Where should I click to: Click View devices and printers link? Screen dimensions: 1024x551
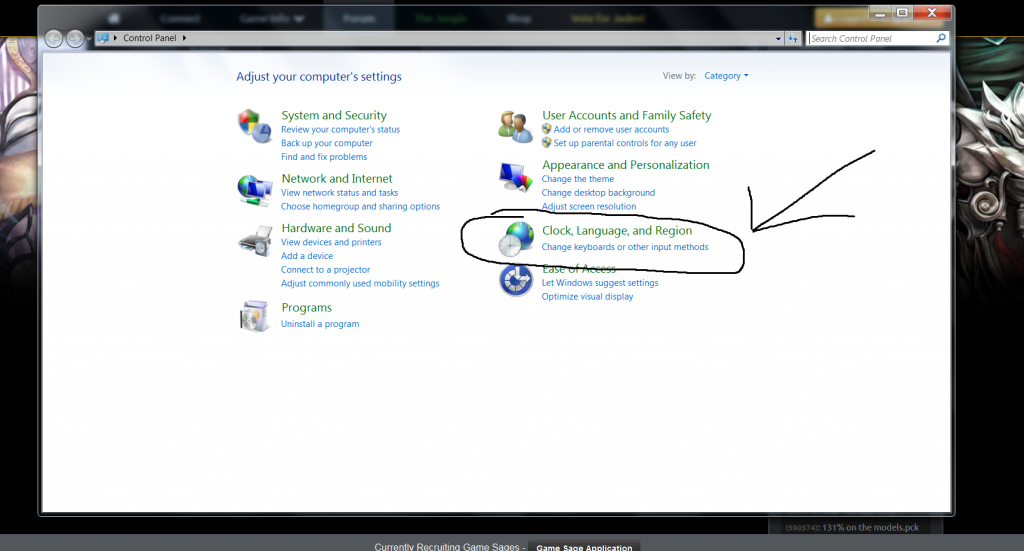[x=331, y=242]
